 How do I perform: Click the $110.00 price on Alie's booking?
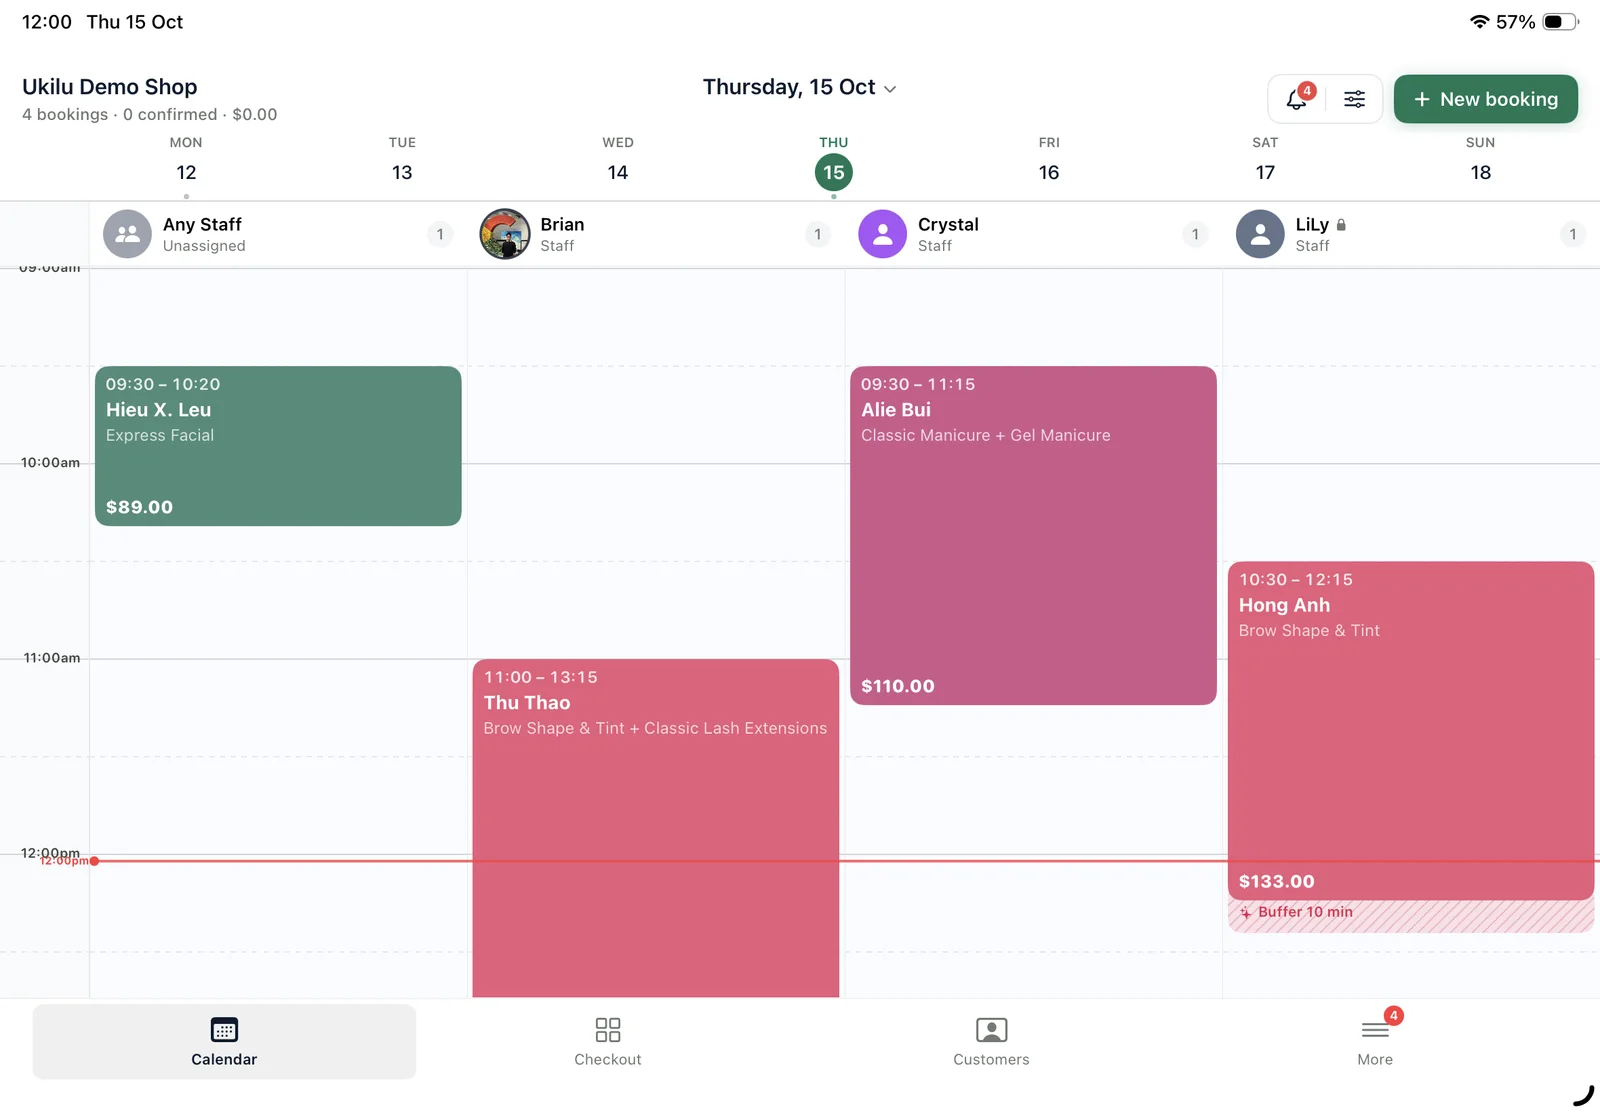coord(898,686)
